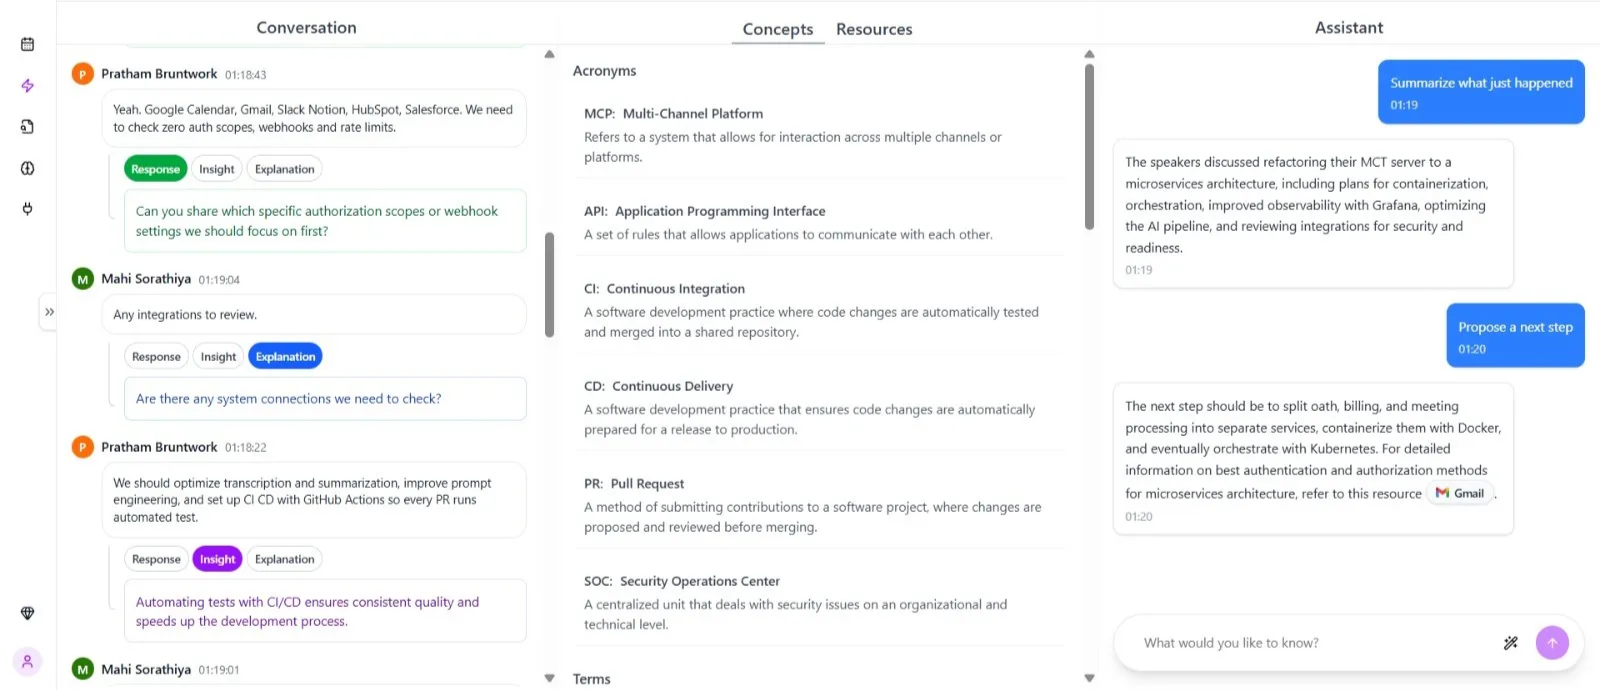The height and width of the screenshot is (690, 1600).
Task: Open the calendar icon in the left sidebar
Action: coord(27,44)
